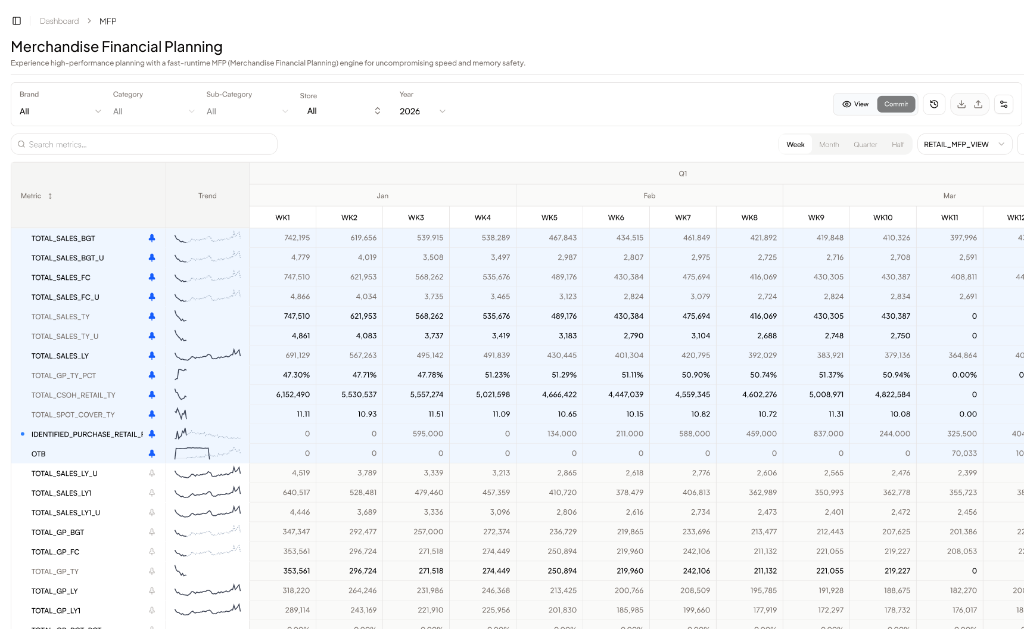Screen dimensions: 1024x629
Task: Open the filter settings sliders icon
Action: tap(1004, 104)
